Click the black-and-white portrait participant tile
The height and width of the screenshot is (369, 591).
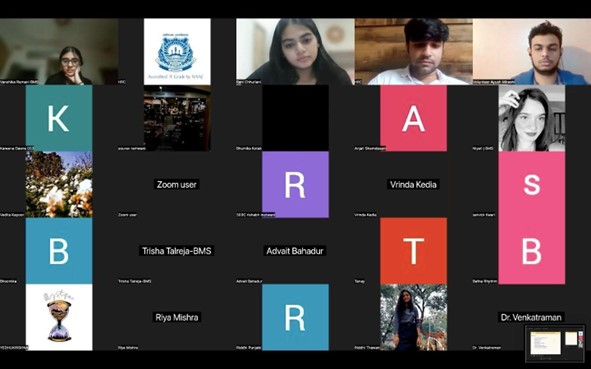[532, 118]
